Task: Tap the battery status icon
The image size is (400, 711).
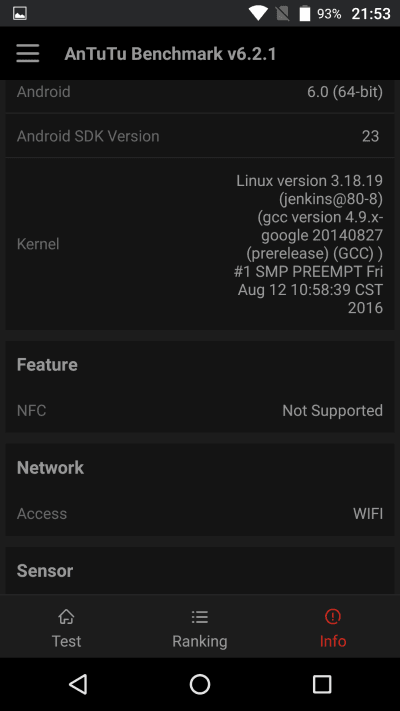Action: pos(305,13)
